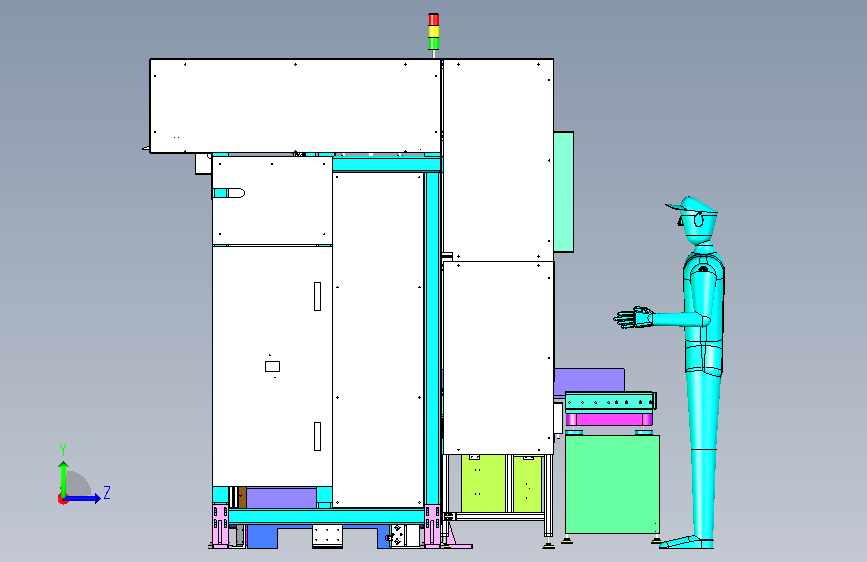Select the lower door handle slot on left door

click(x=317, y=436)
